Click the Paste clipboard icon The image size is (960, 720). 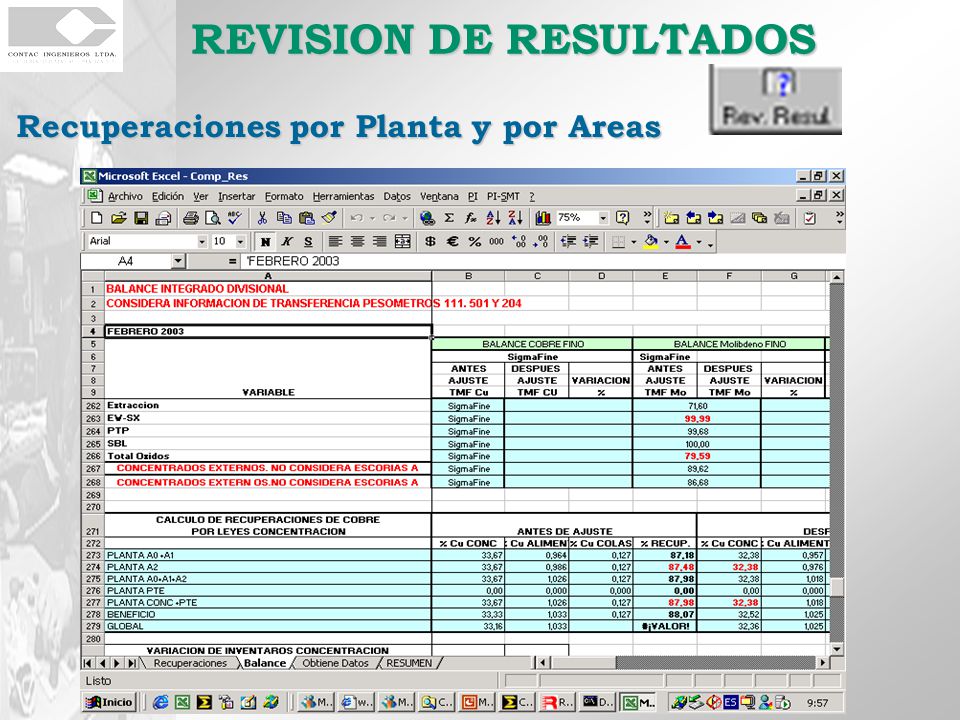coord(306,218)
